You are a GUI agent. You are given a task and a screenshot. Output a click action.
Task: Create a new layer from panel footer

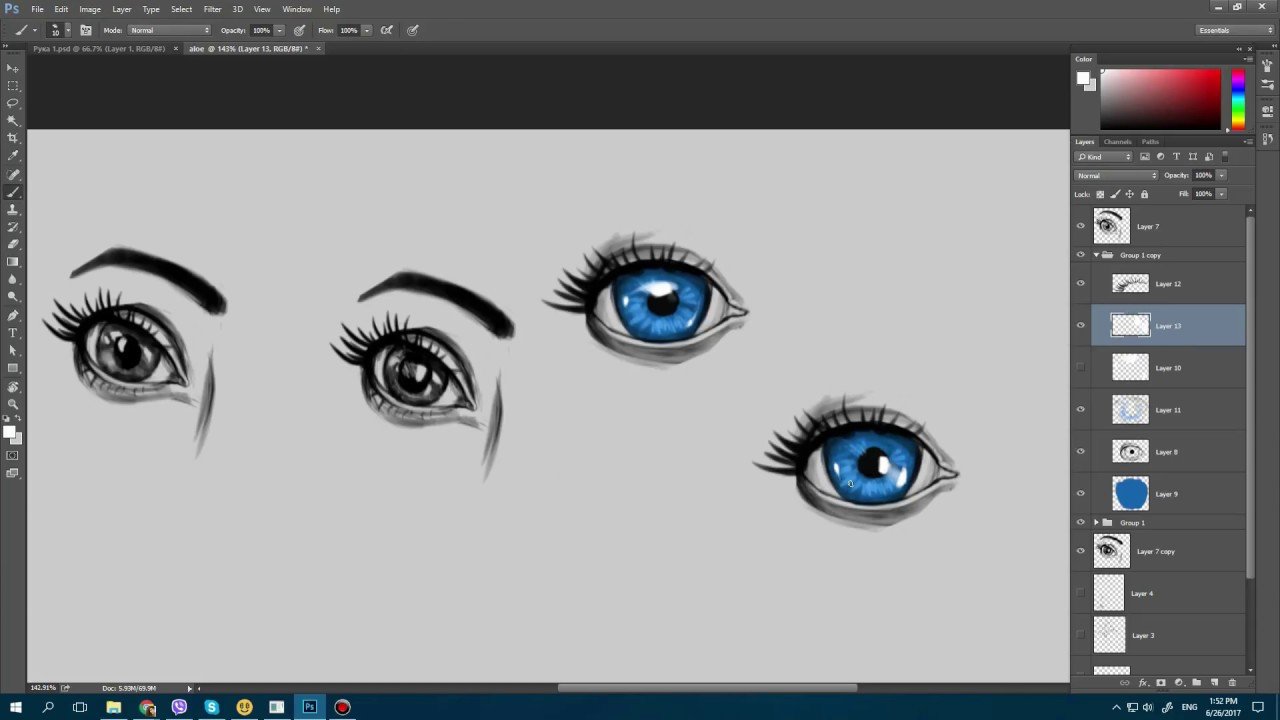[1214, 683]
